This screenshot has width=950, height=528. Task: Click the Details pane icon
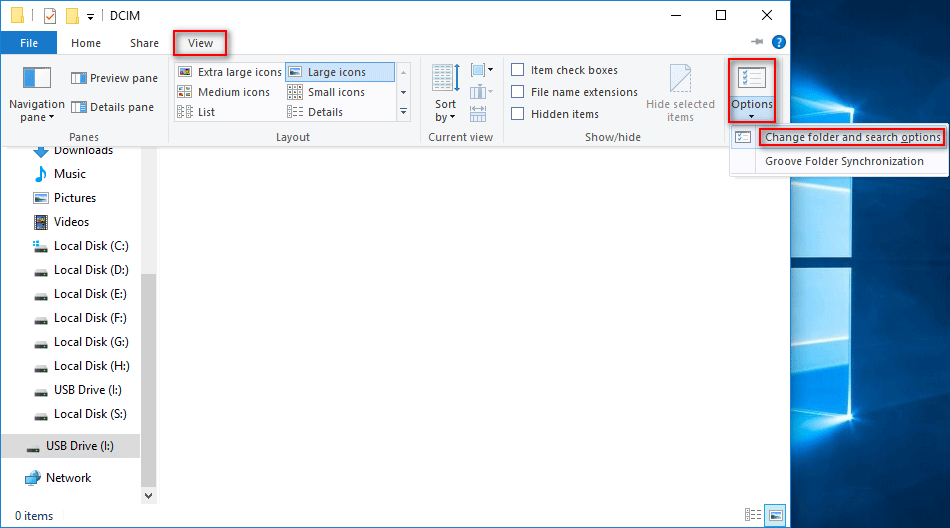point(112,107)
